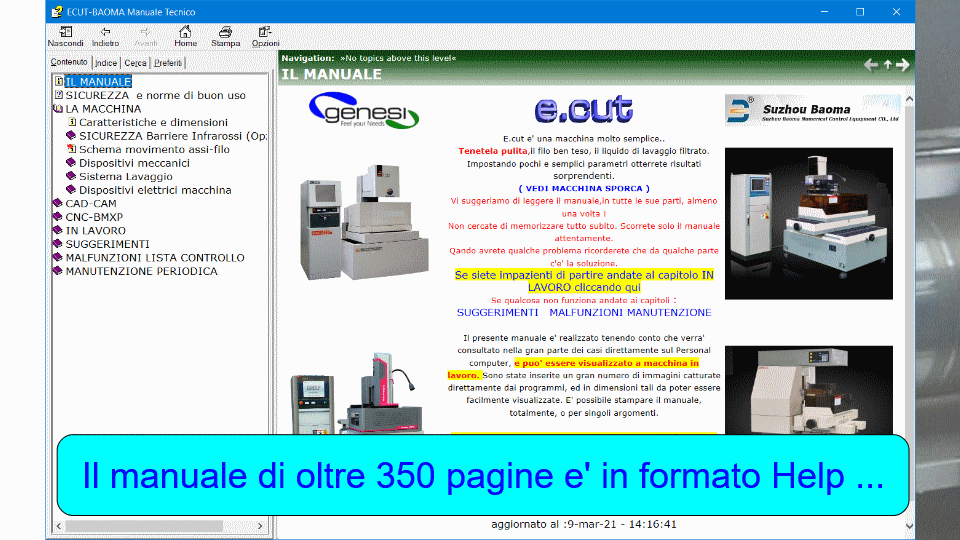Click the Genesi logo image

tap(364, 111)
